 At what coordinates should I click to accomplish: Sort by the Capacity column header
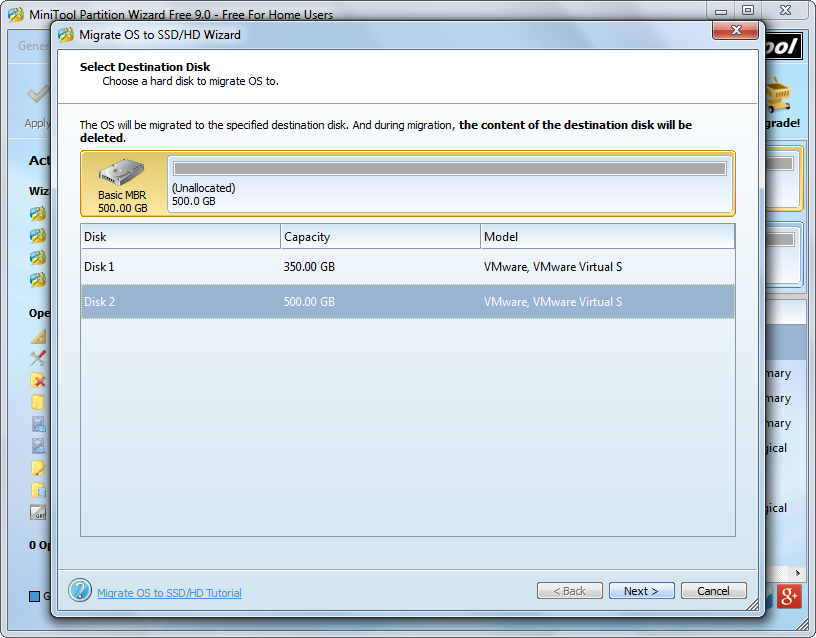(x=380, y=237)
